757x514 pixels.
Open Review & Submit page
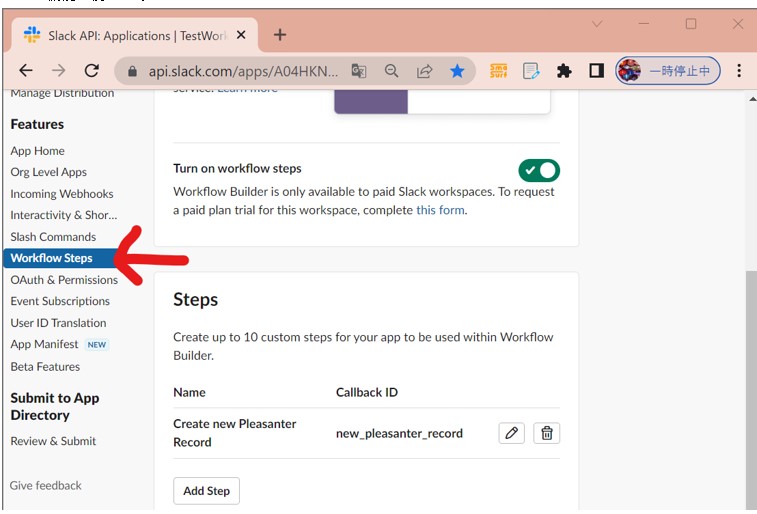click(53, 441)
